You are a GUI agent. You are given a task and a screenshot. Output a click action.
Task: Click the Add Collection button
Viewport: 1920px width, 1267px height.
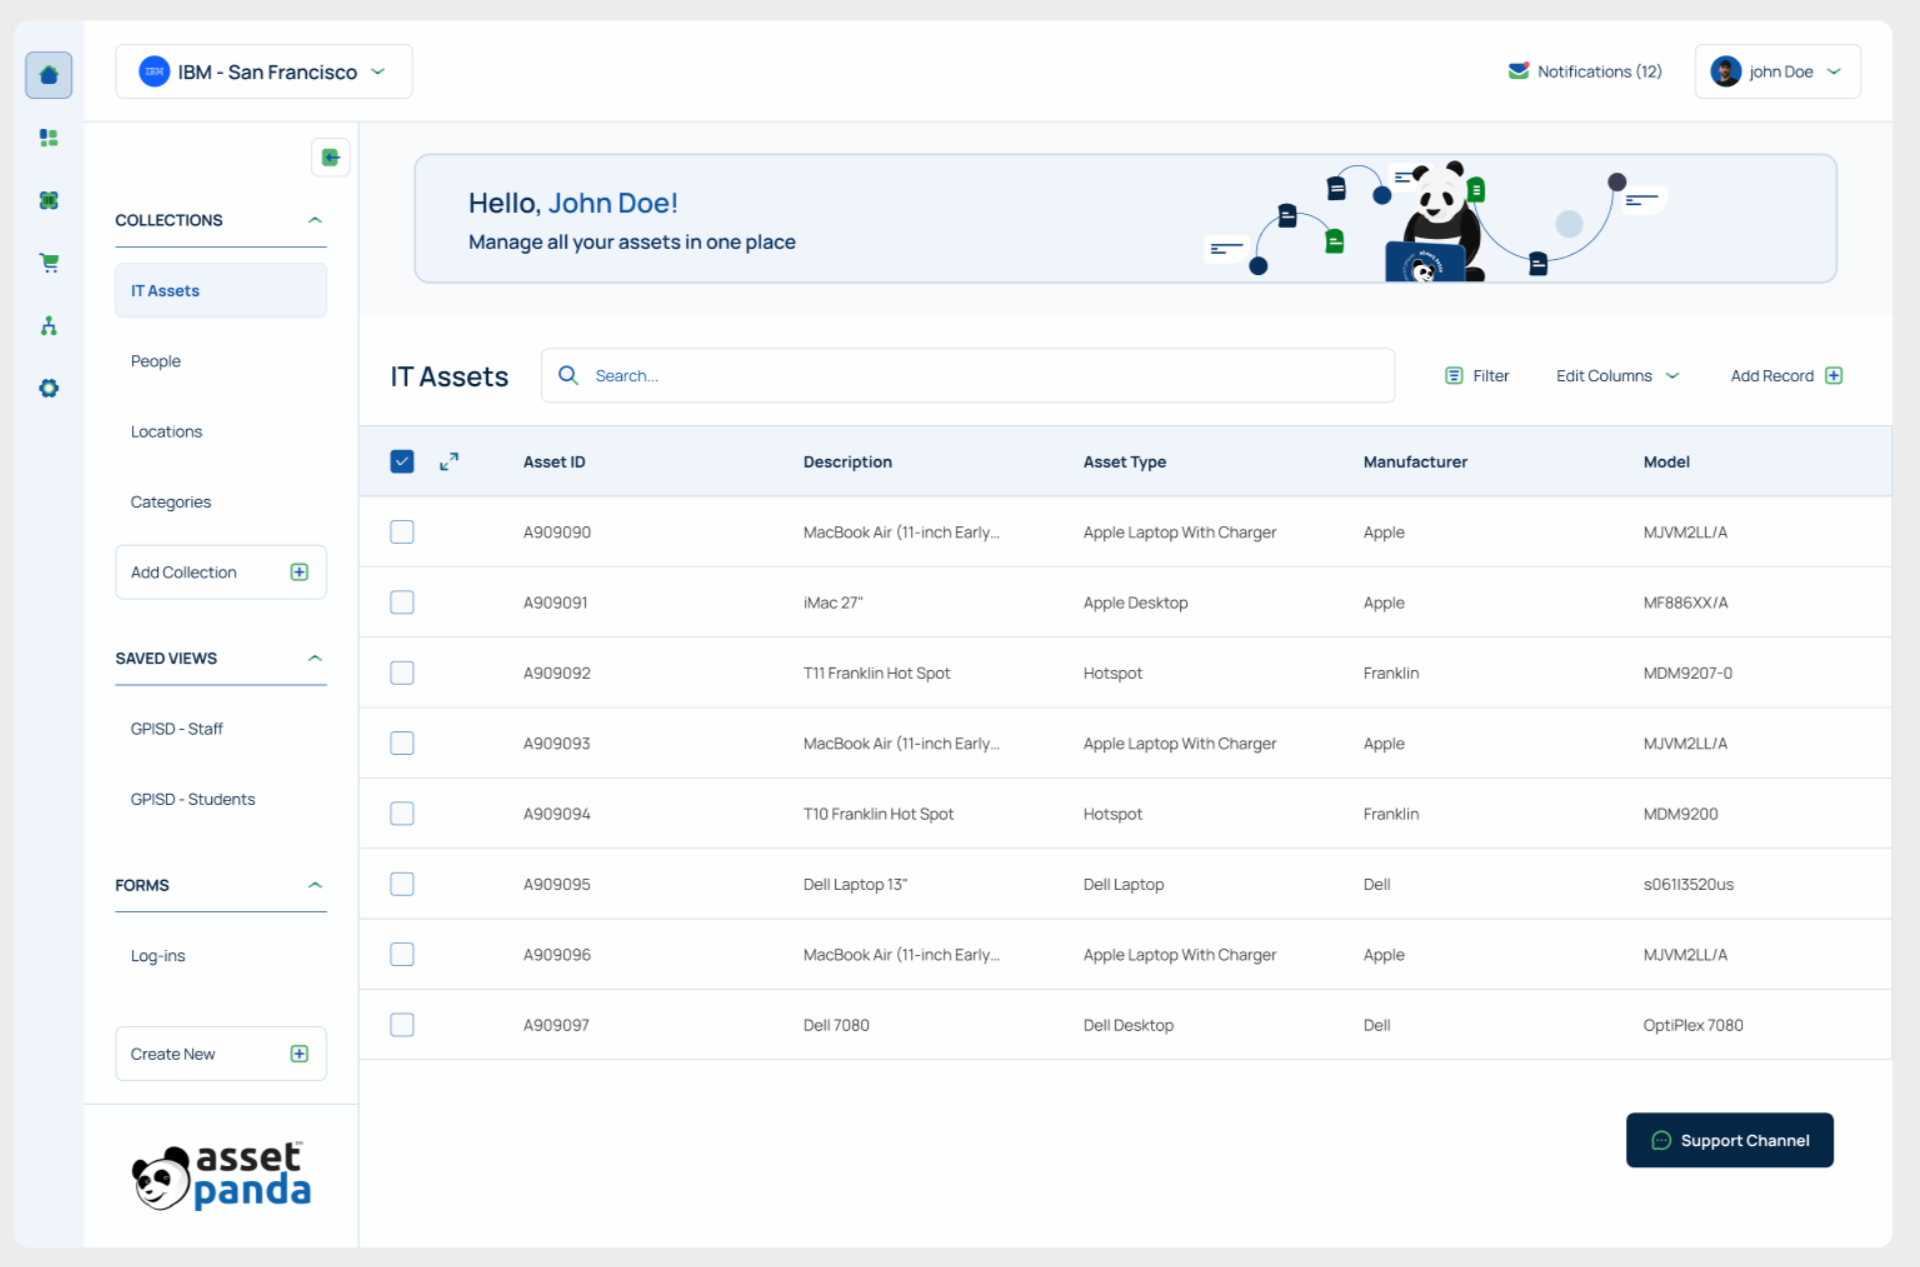[x=221, y=572]
